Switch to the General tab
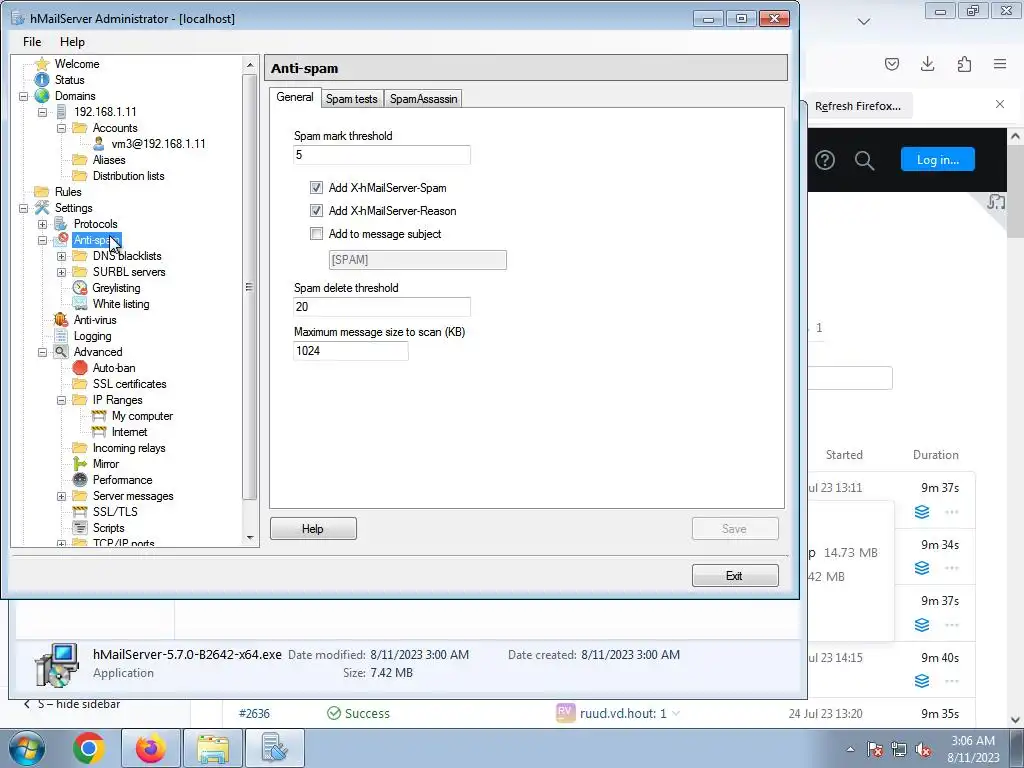This screenshot has width=1024, height=768. 295,97
